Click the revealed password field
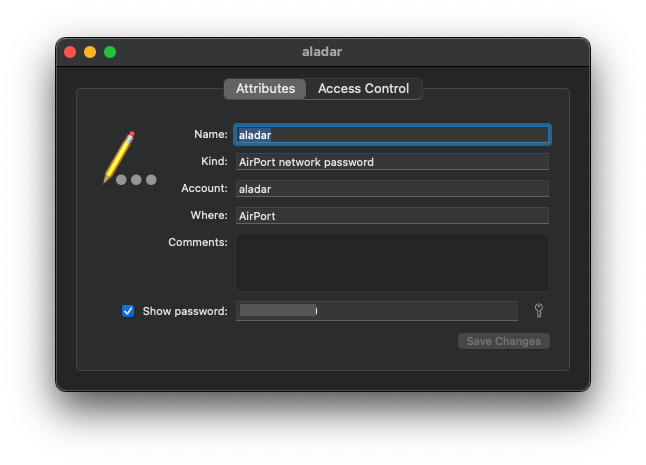 (376, 311)
